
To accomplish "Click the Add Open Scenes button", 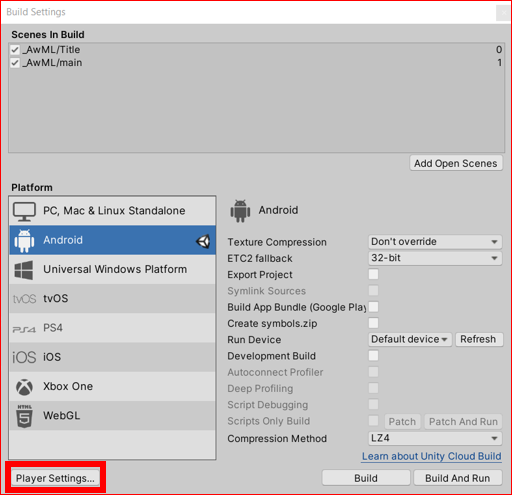I will [x=456, y=163].
